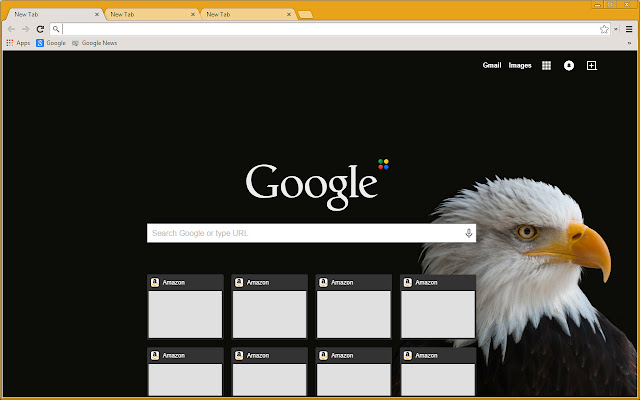Expand the bookmarks bar overflow chevron

[x=629, y=43]
